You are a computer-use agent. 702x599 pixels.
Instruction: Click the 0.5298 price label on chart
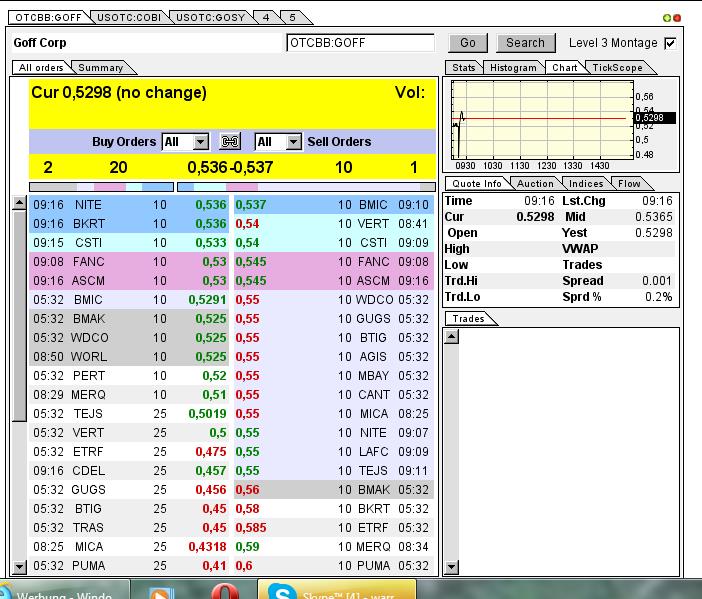[x=654, y=118]
